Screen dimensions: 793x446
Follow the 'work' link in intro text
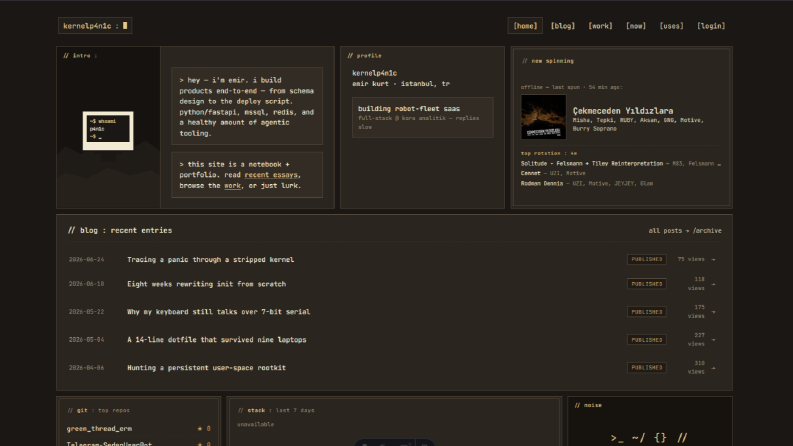click(x=233, y=186)
